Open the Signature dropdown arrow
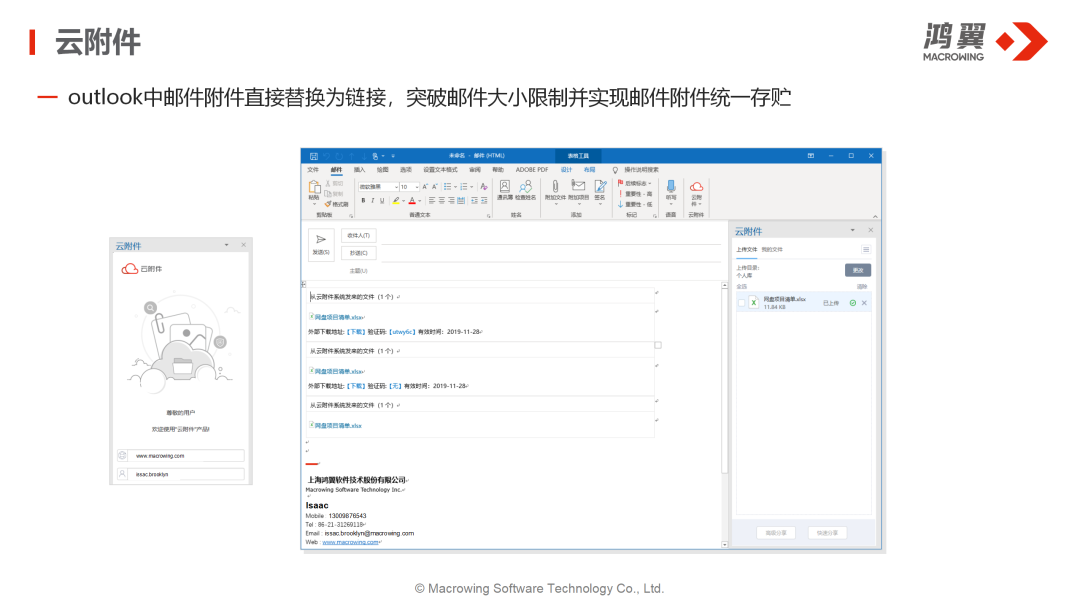 (x=600, y=204)
